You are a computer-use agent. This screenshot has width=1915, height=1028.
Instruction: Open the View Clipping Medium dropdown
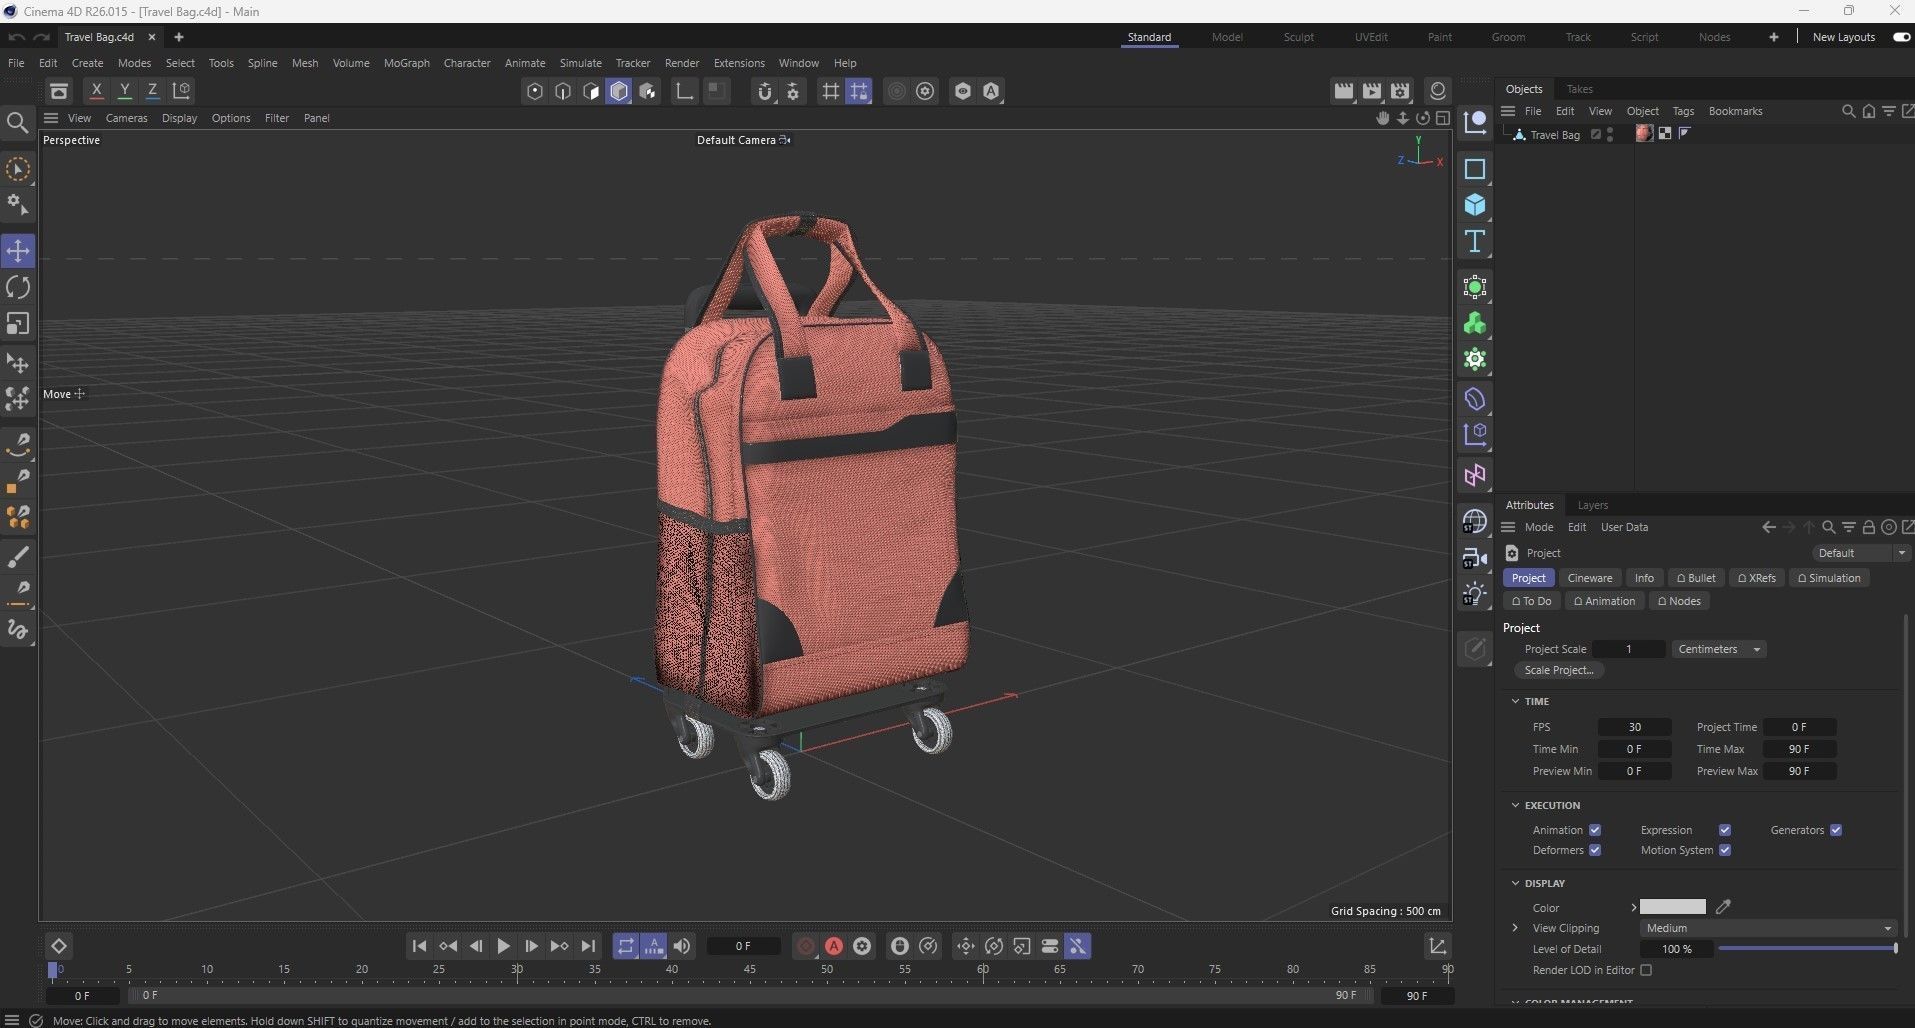pos(1767,928)
